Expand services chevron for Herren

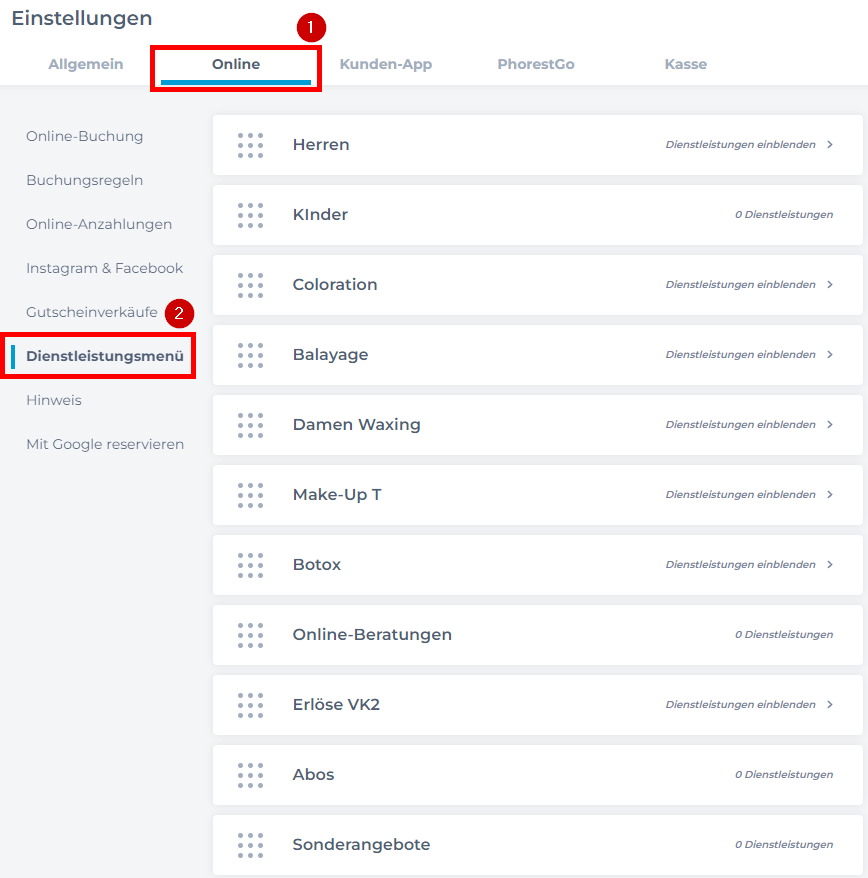pyautogui.click(x=830, y=144)
